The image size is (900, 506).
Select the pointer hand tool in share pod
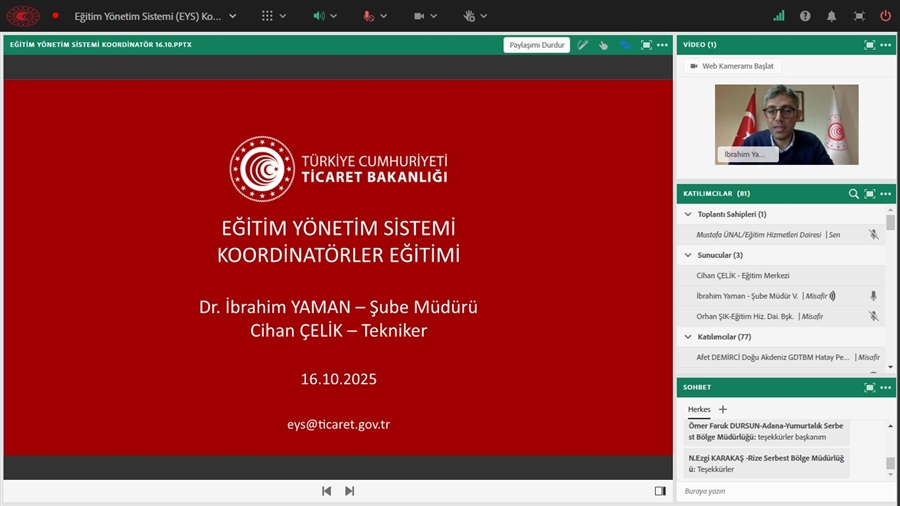603,45
